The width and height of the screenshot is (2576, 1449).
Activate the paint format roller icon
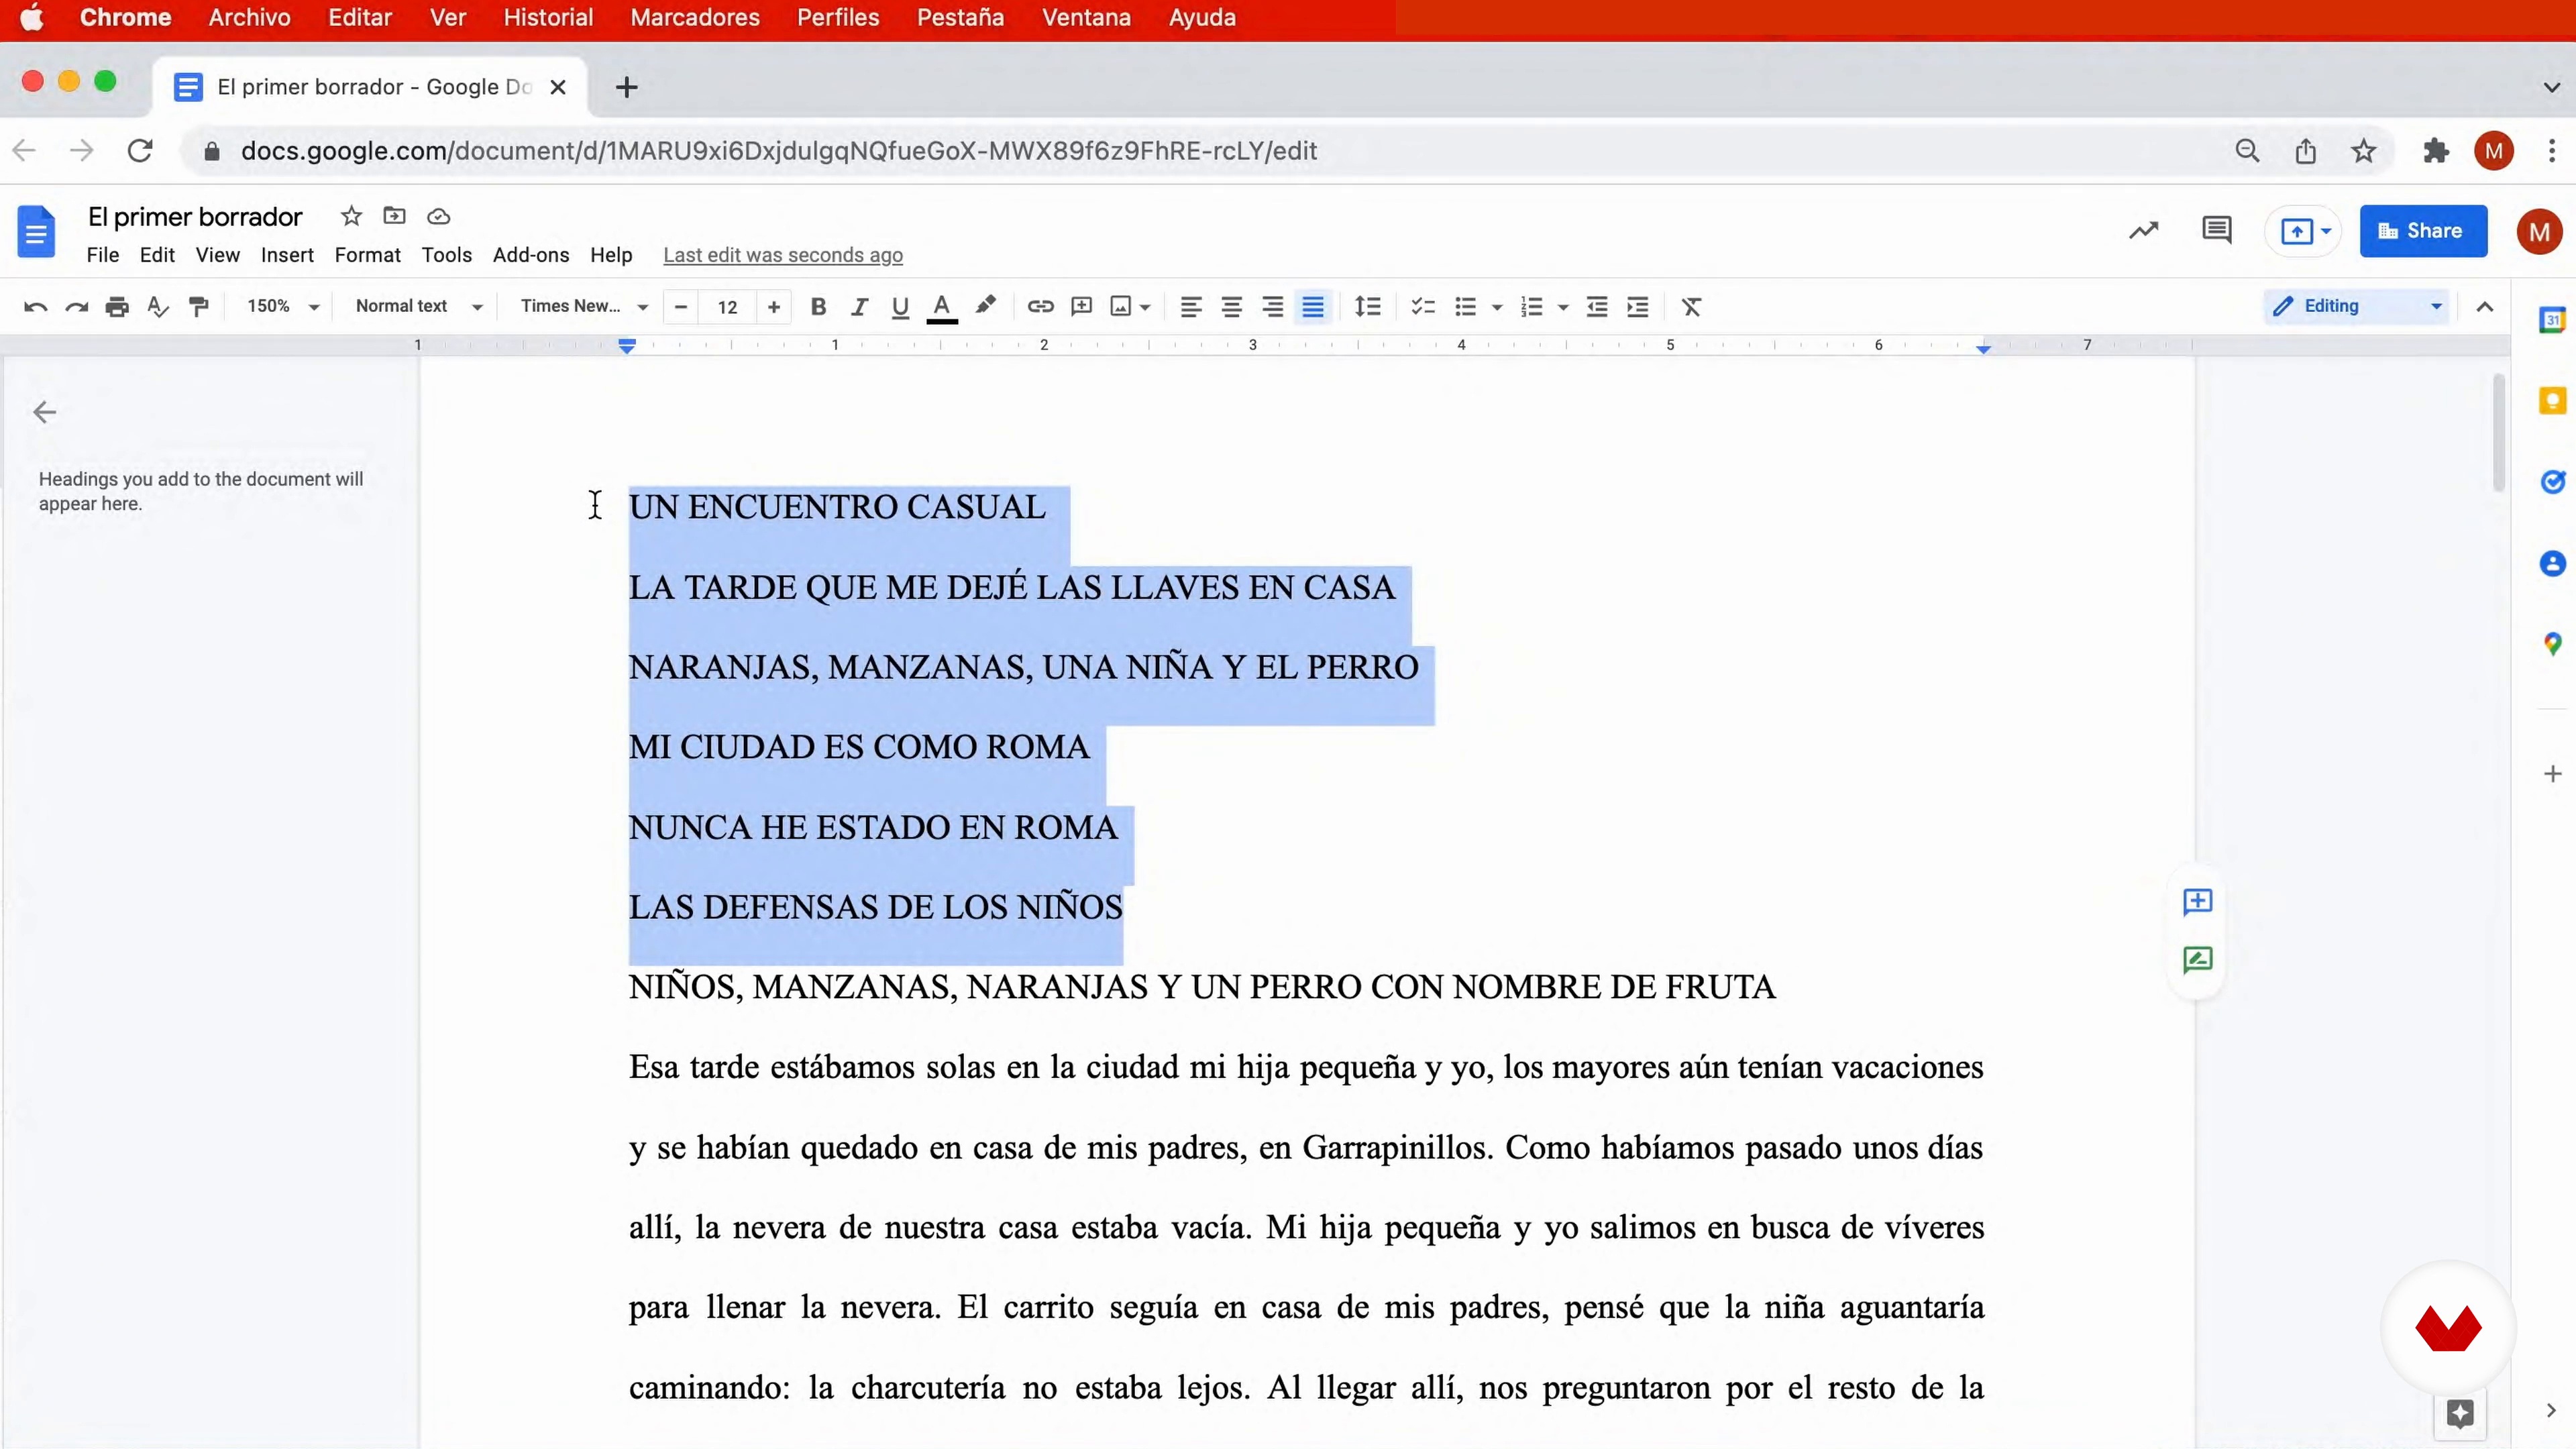pyautogui.click(x=199, y=307)
